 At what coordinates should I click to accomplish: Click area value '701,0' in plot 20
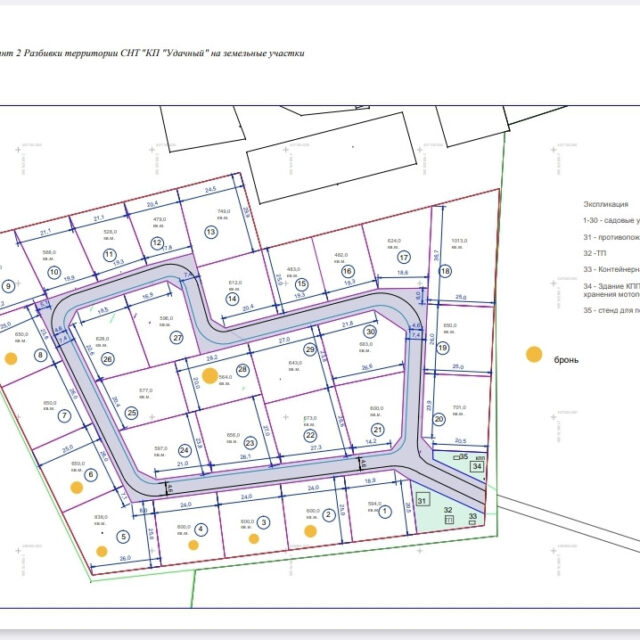(x=459, y=407)
